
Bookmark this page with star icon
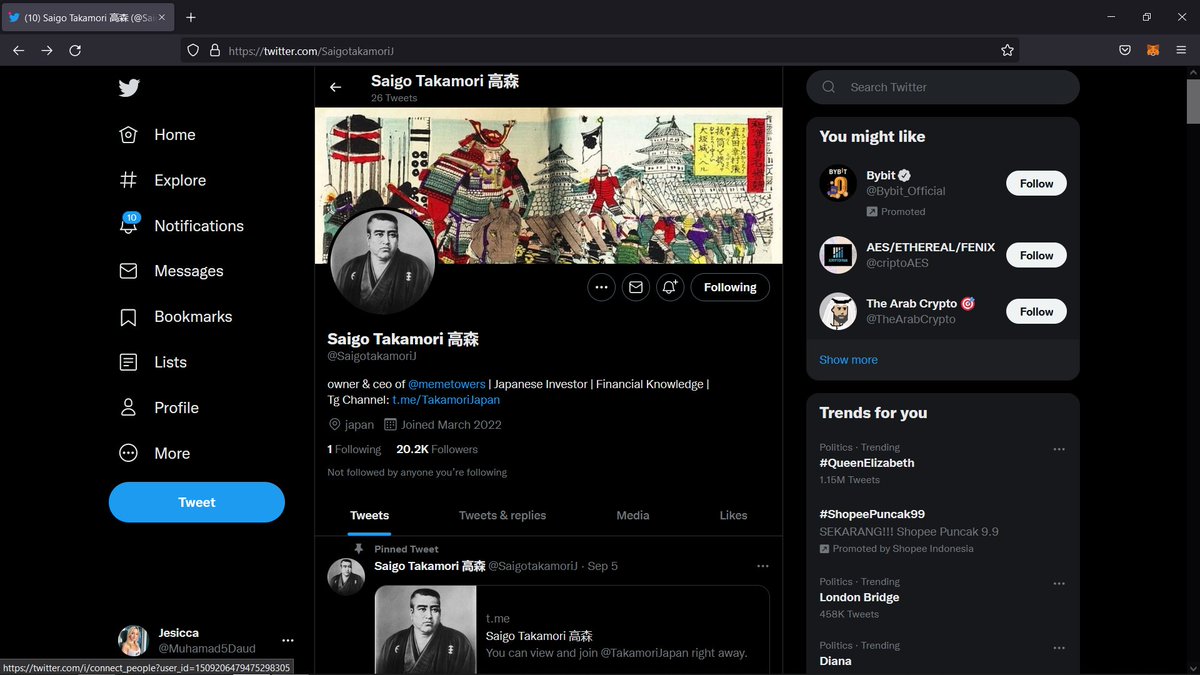coord(1007,50)
